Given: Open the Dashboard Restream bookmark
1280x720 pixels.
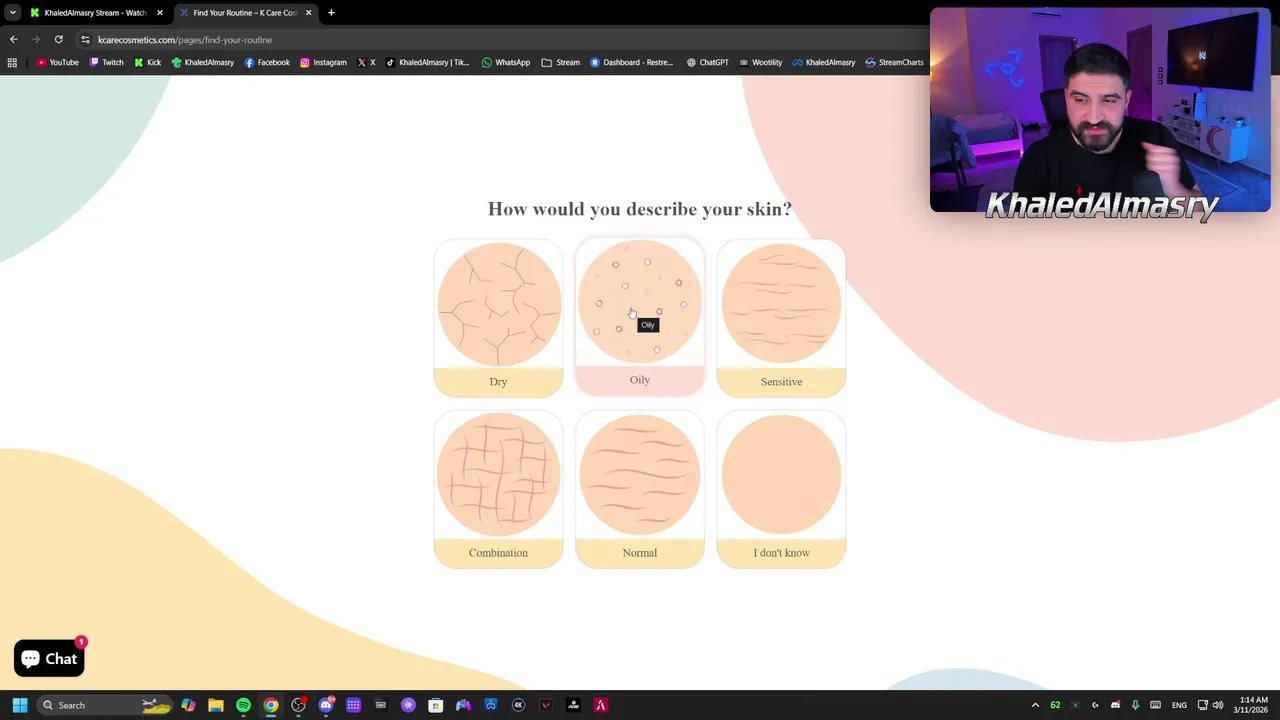Looking at the screenshot, I should tap(631, 62).
